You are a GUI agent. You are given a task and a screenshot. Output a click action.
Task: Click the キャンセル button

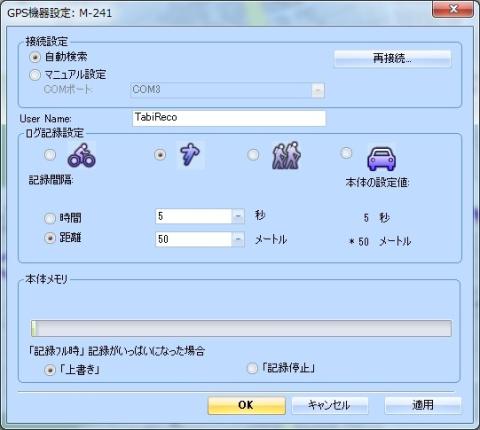tap(330, 405)
